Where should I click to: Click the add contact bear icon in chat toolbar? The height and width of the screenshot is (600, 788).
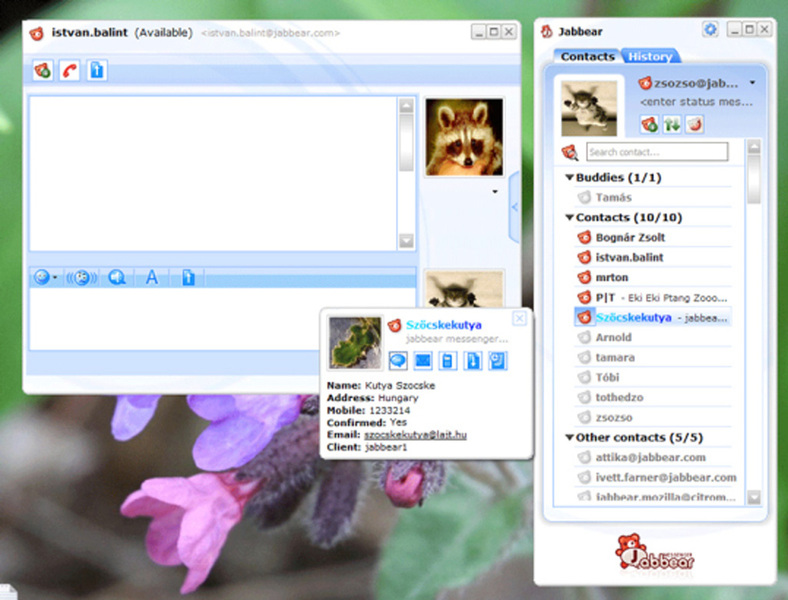coord(43,70)
